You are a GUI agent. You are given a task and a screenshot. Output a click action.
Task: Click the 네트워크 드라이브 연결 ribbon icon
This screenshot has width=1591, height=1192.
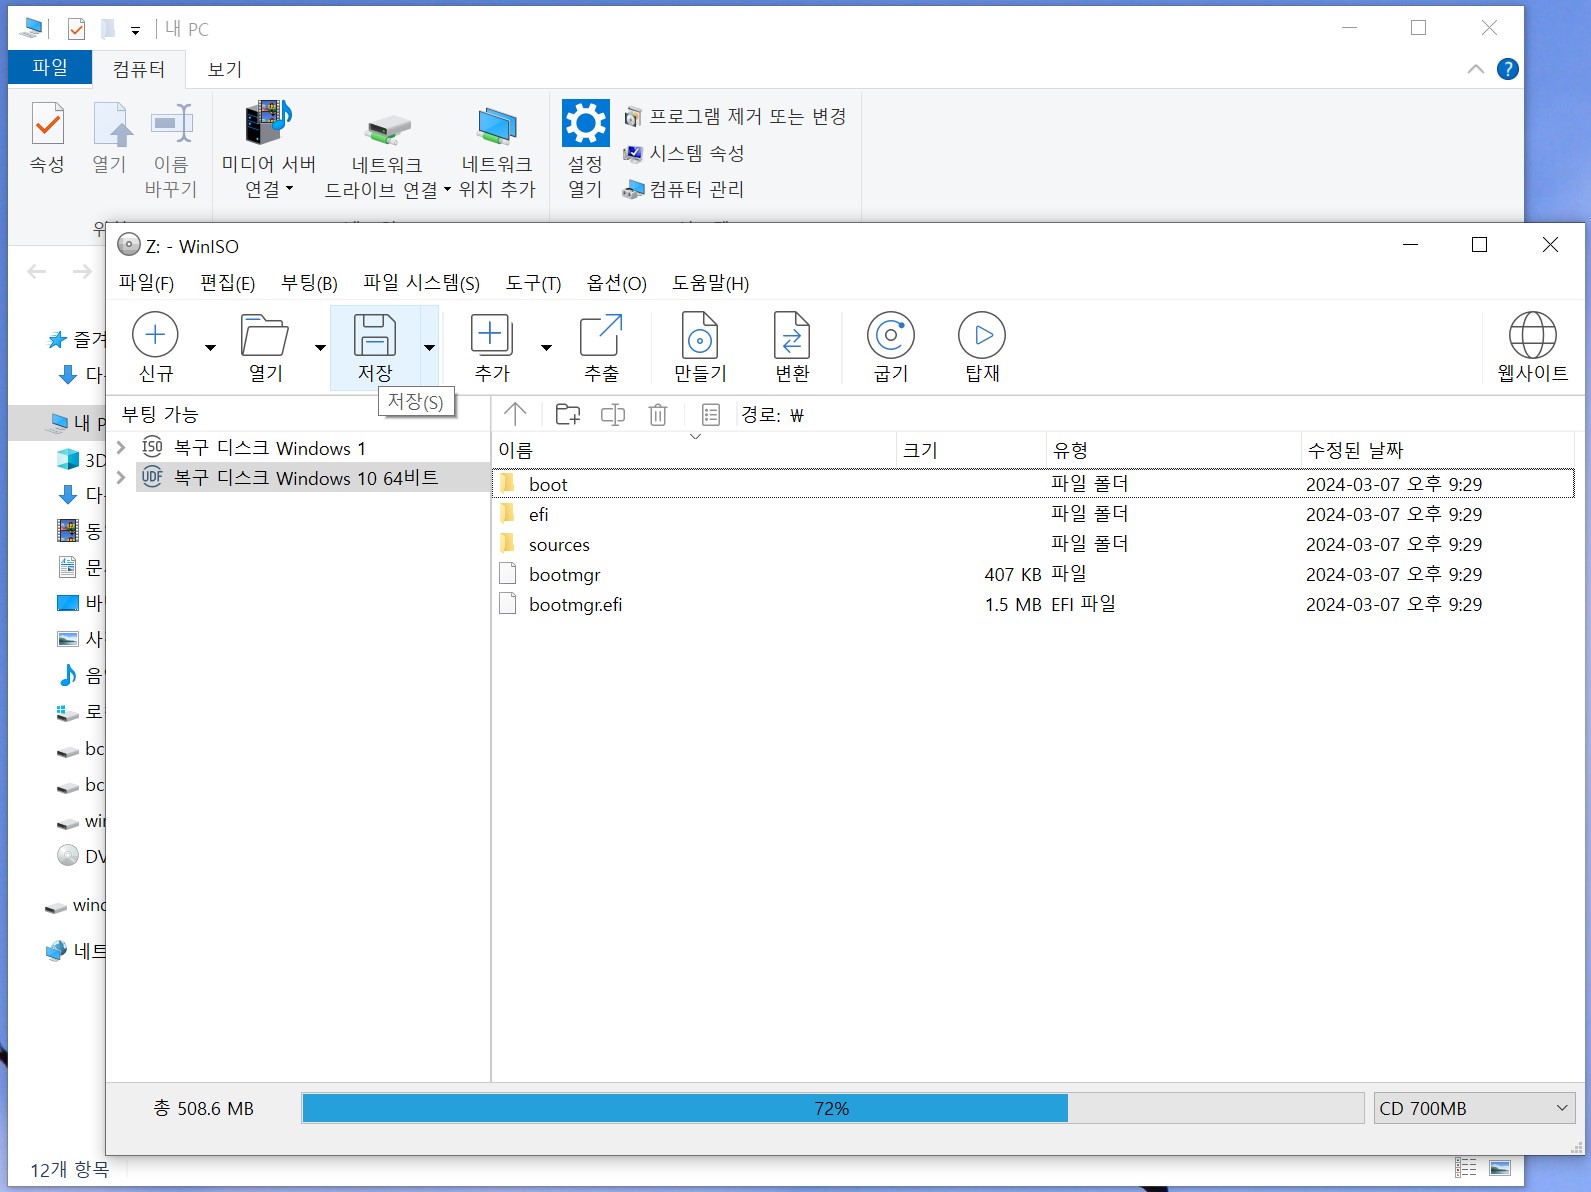click(388, 128)
